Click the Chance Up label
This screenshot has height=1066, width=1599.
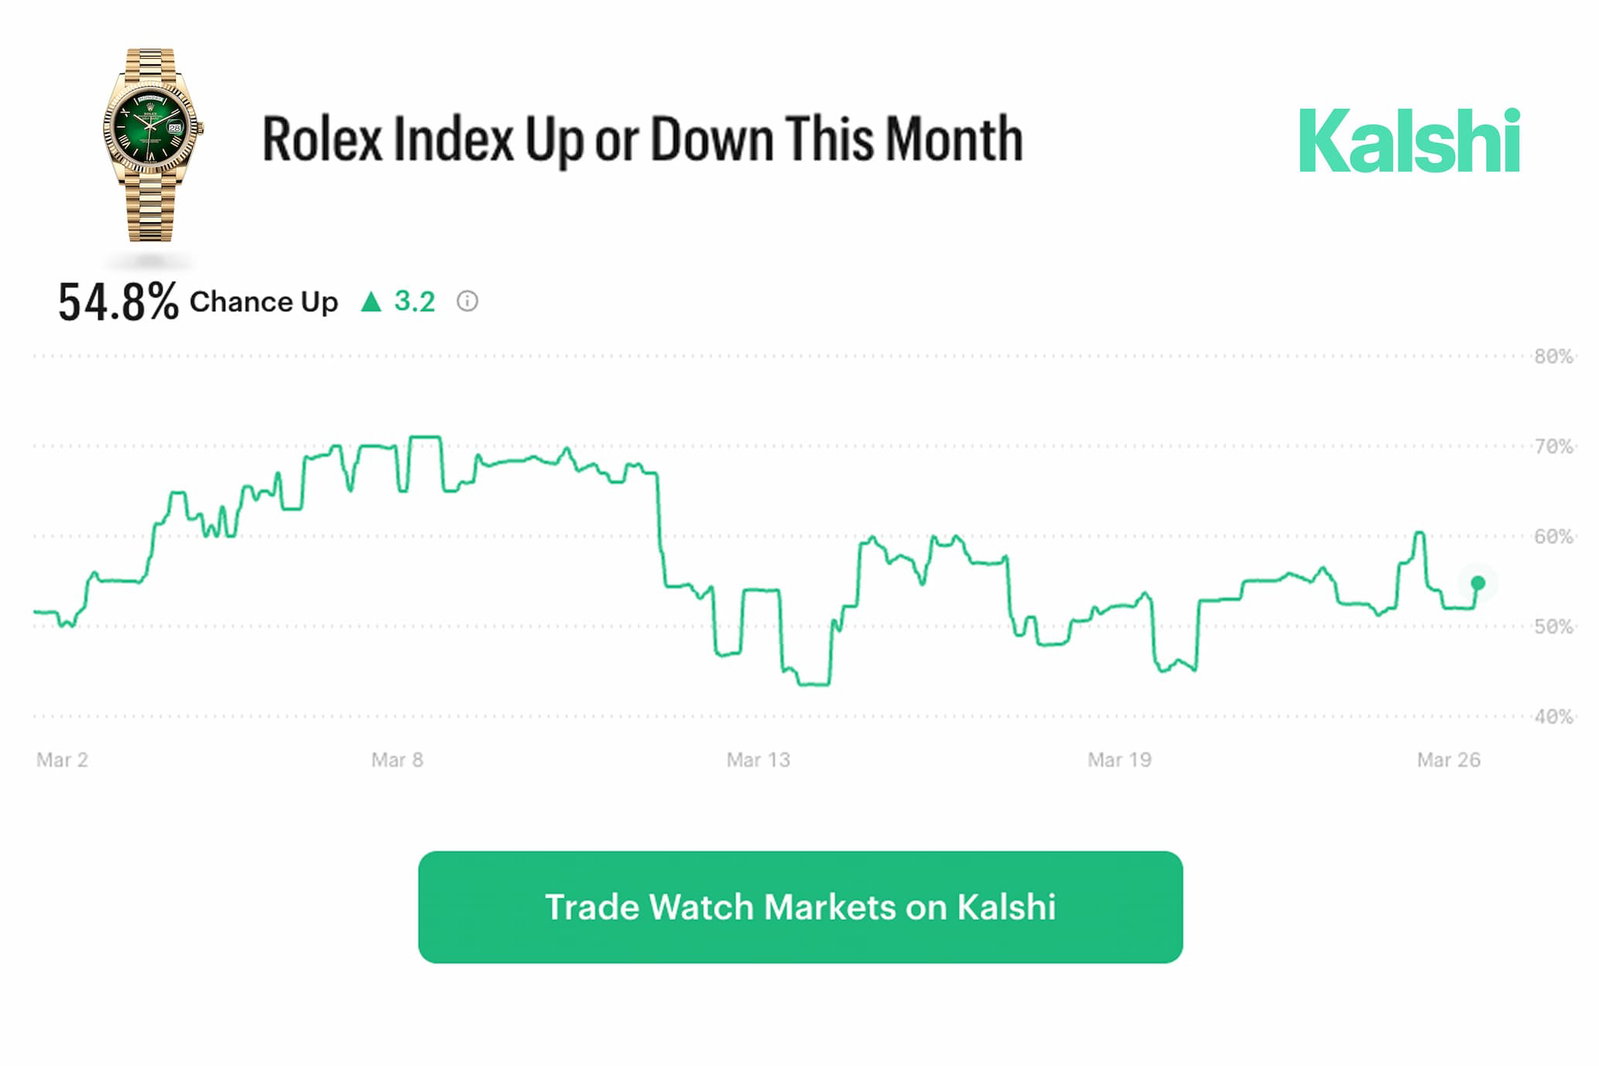264,302
